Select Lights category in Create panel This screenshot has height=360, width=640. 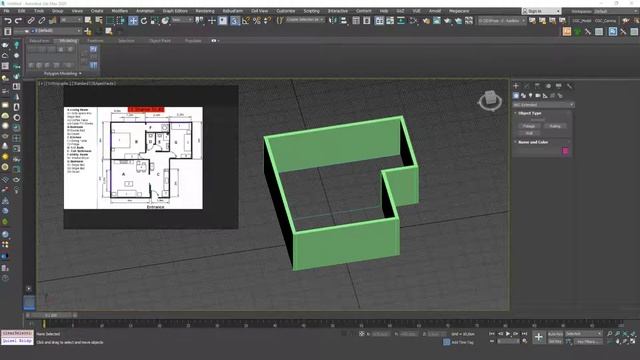click(531, 96)
